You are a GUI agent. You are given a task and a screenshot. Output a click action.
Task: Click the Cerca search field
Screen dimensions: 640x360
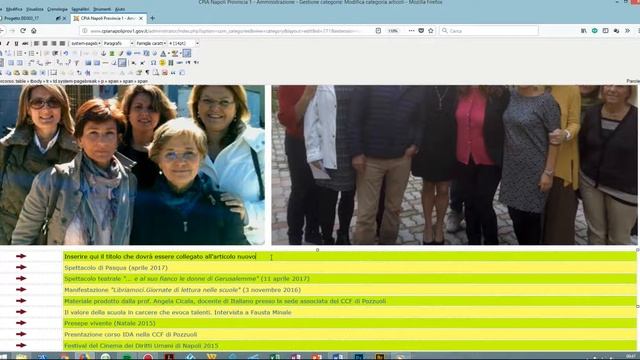coord(489,31)
